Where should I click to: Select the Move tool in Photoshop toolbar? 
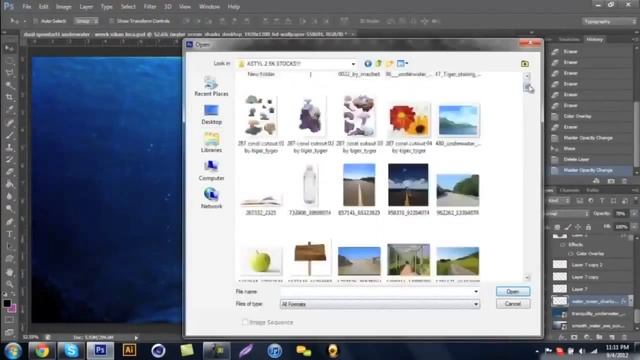(9, 49)
